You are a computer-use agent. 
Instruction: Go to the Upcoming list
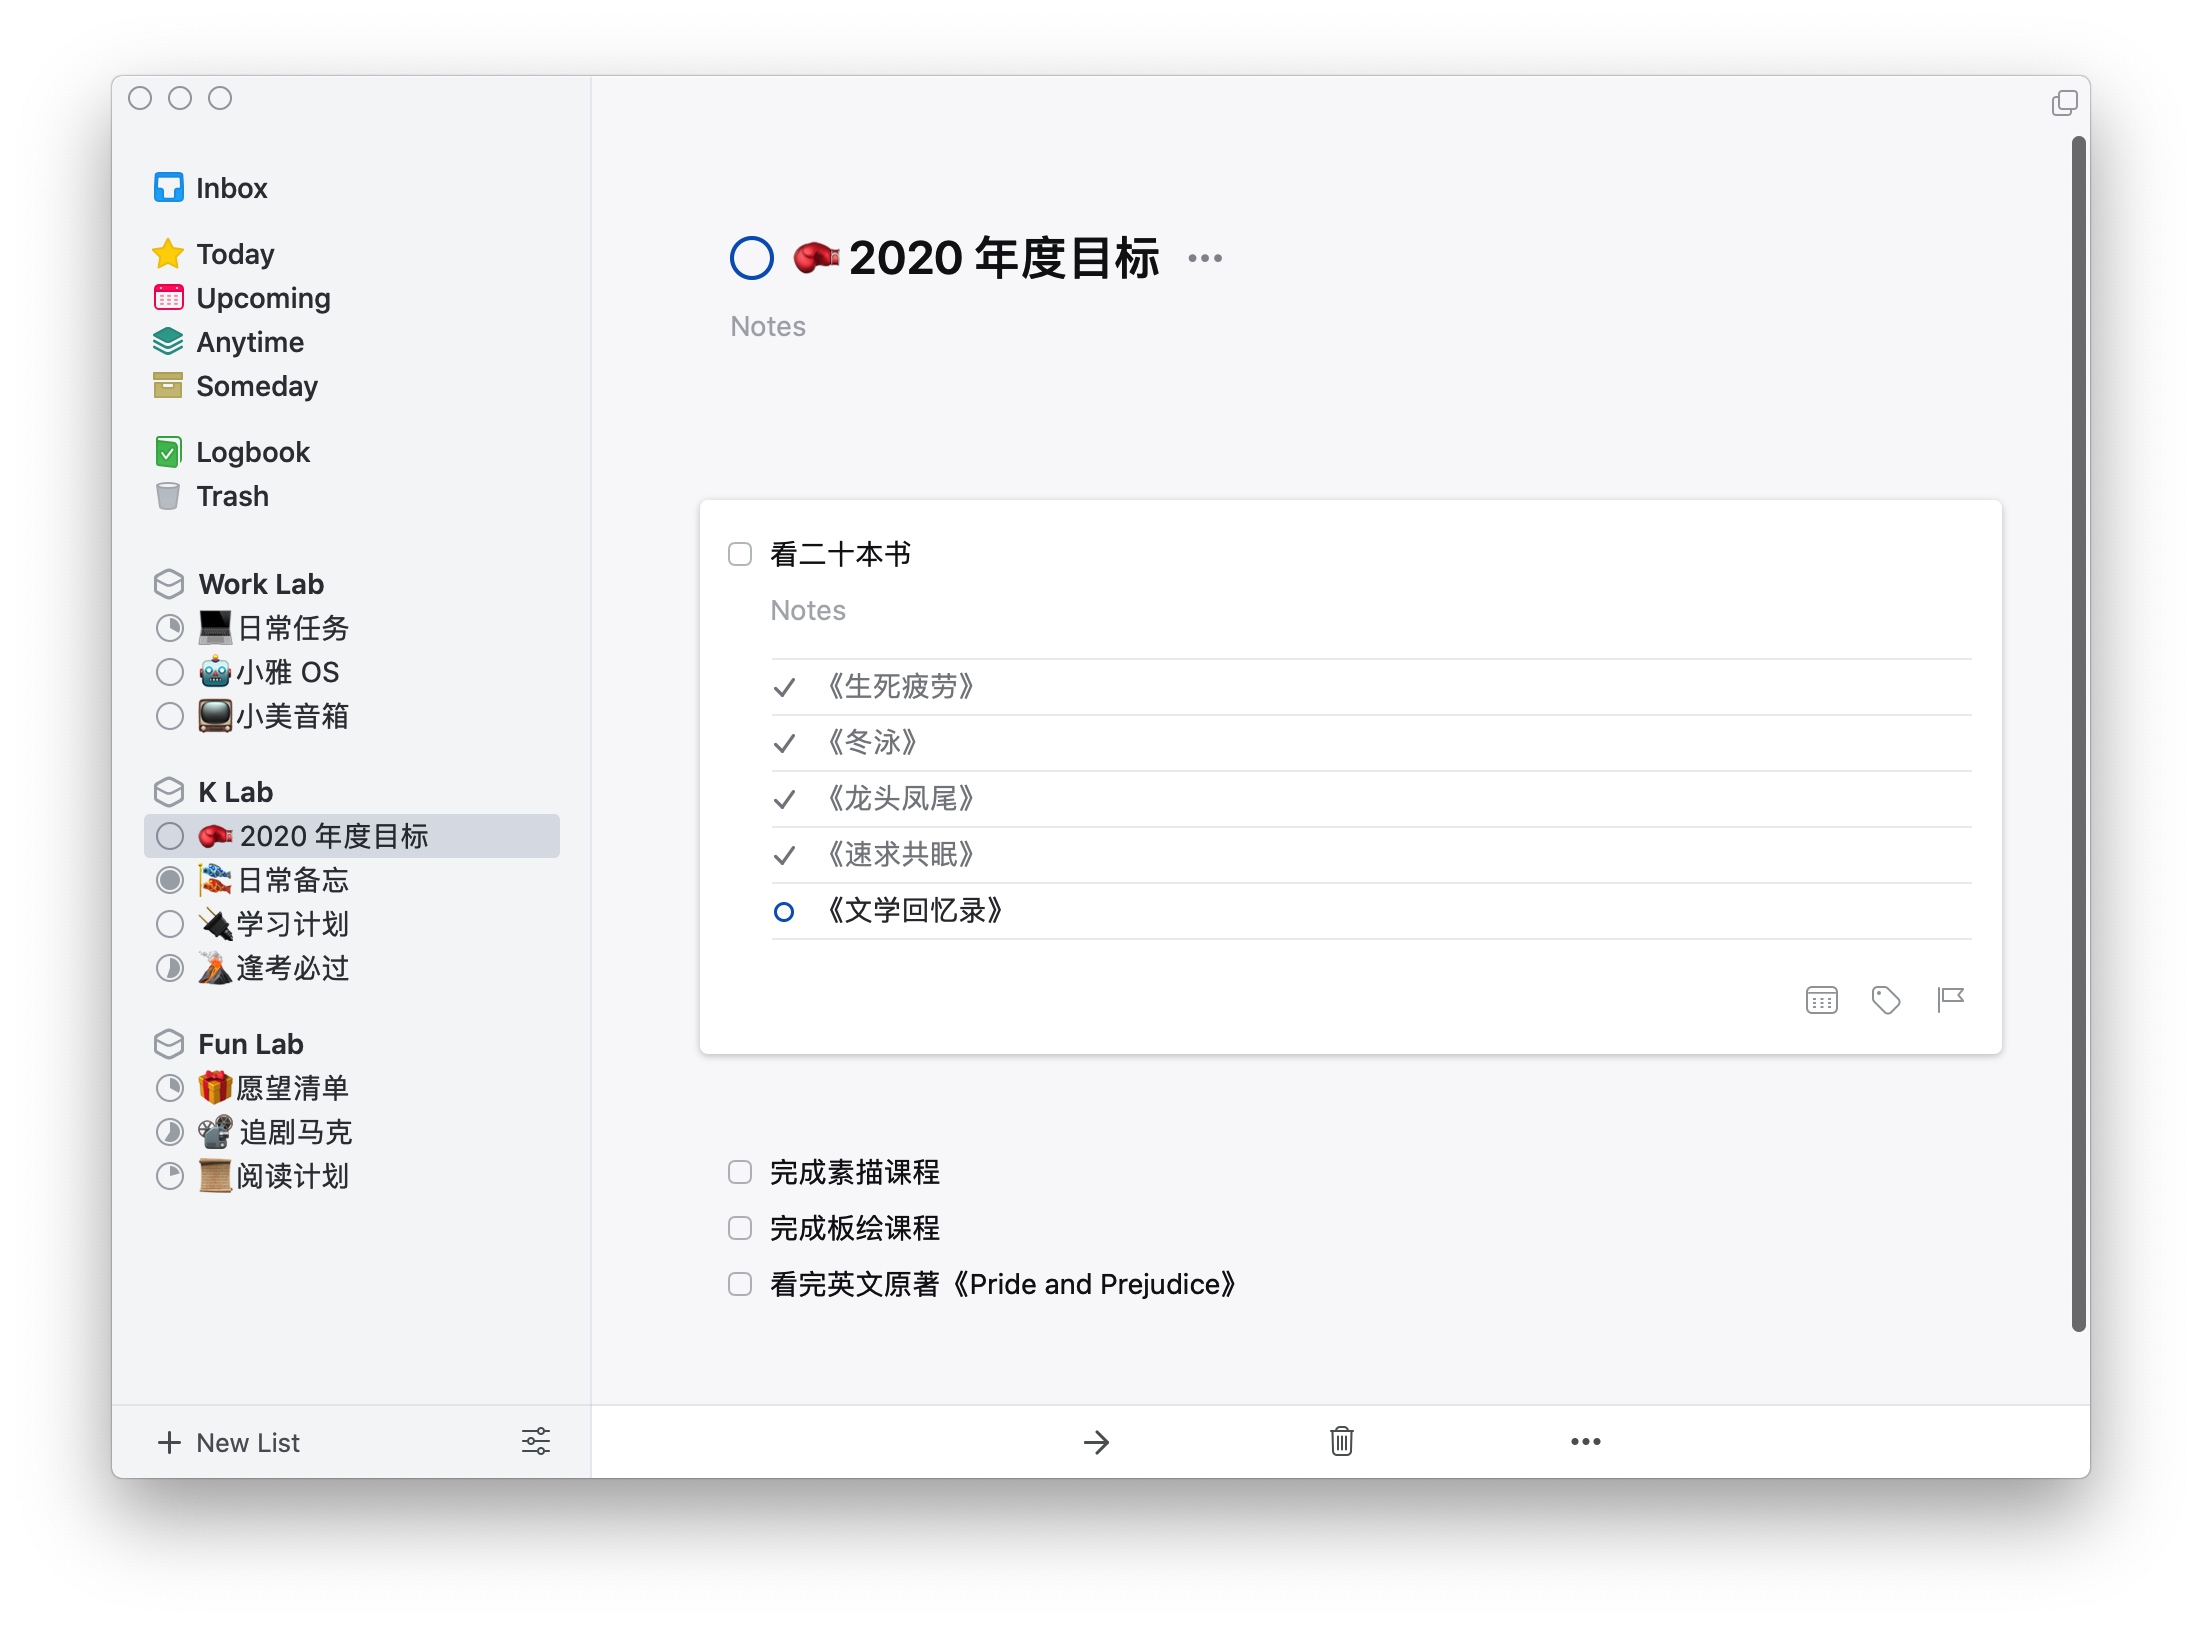pos(262,298)
